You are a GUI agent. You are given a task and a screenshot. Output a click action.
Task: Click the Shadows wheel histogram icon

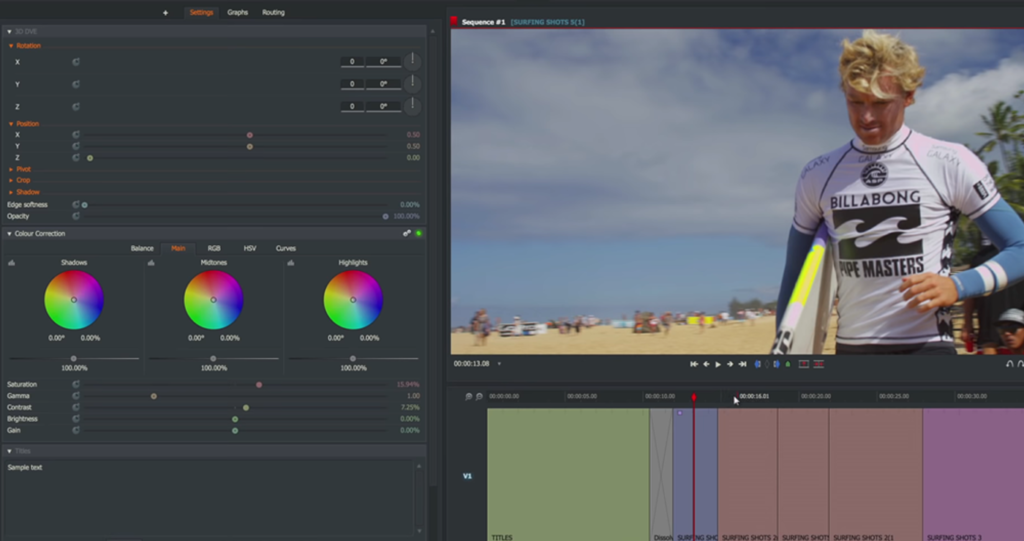point(11,263)
